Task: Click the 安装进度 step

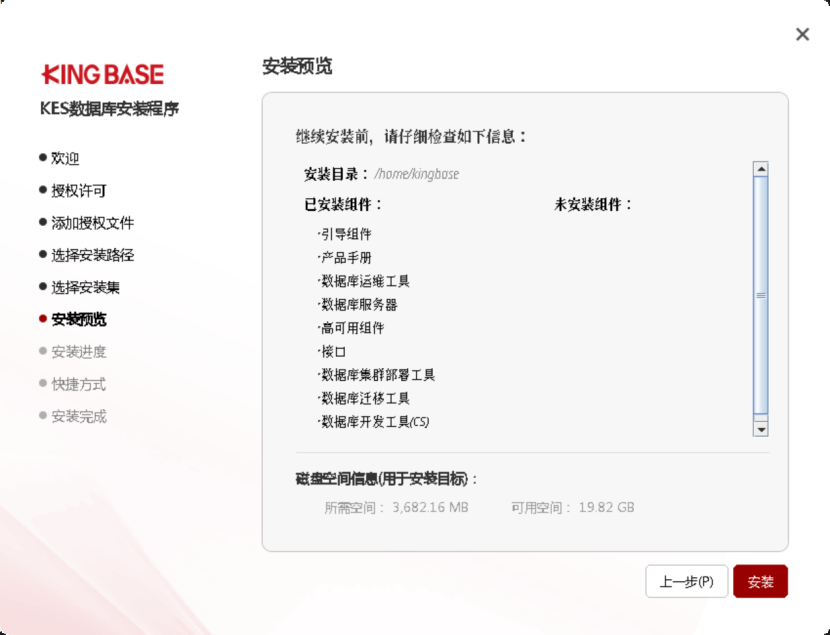Action: point(78,352)
